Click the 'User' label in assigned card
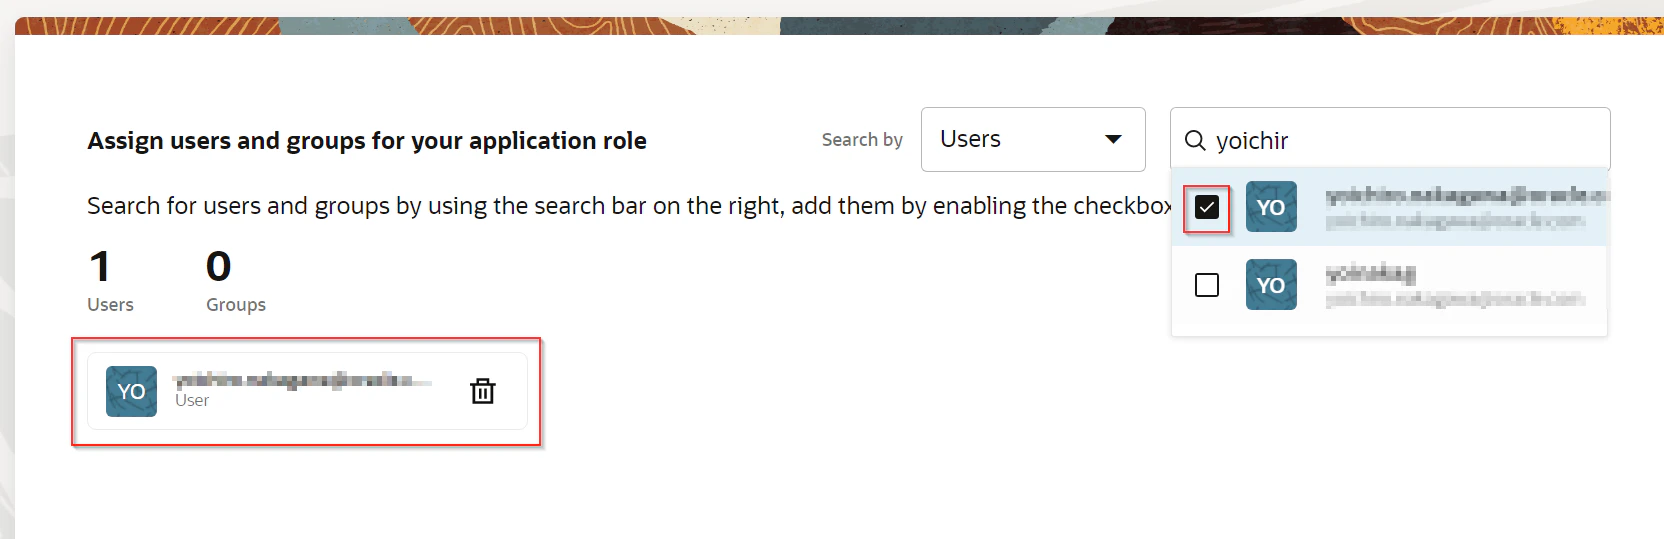The height and width of the screenshot is (539, 1664). 192,400
